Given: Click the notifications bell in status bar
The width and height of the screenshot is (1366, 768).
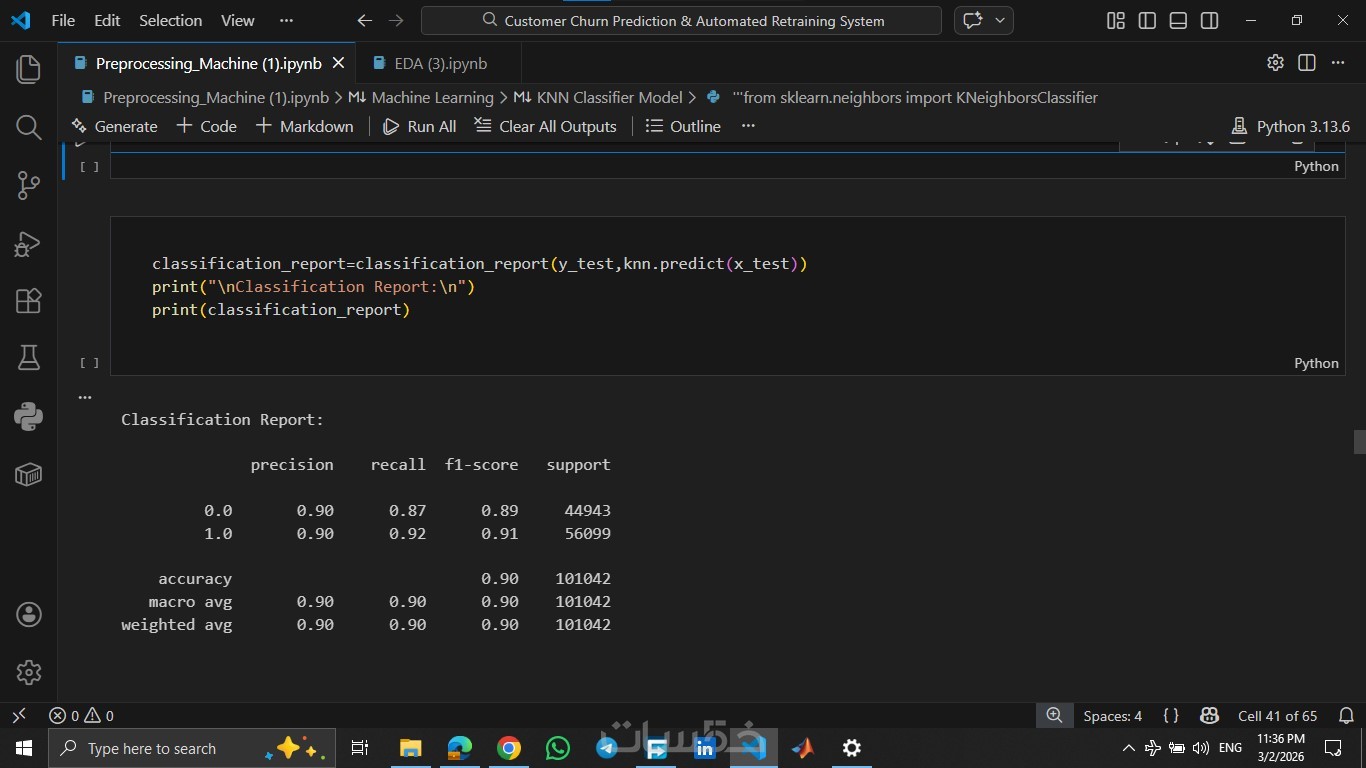Looking at the screenshot, I should 1346,716.
